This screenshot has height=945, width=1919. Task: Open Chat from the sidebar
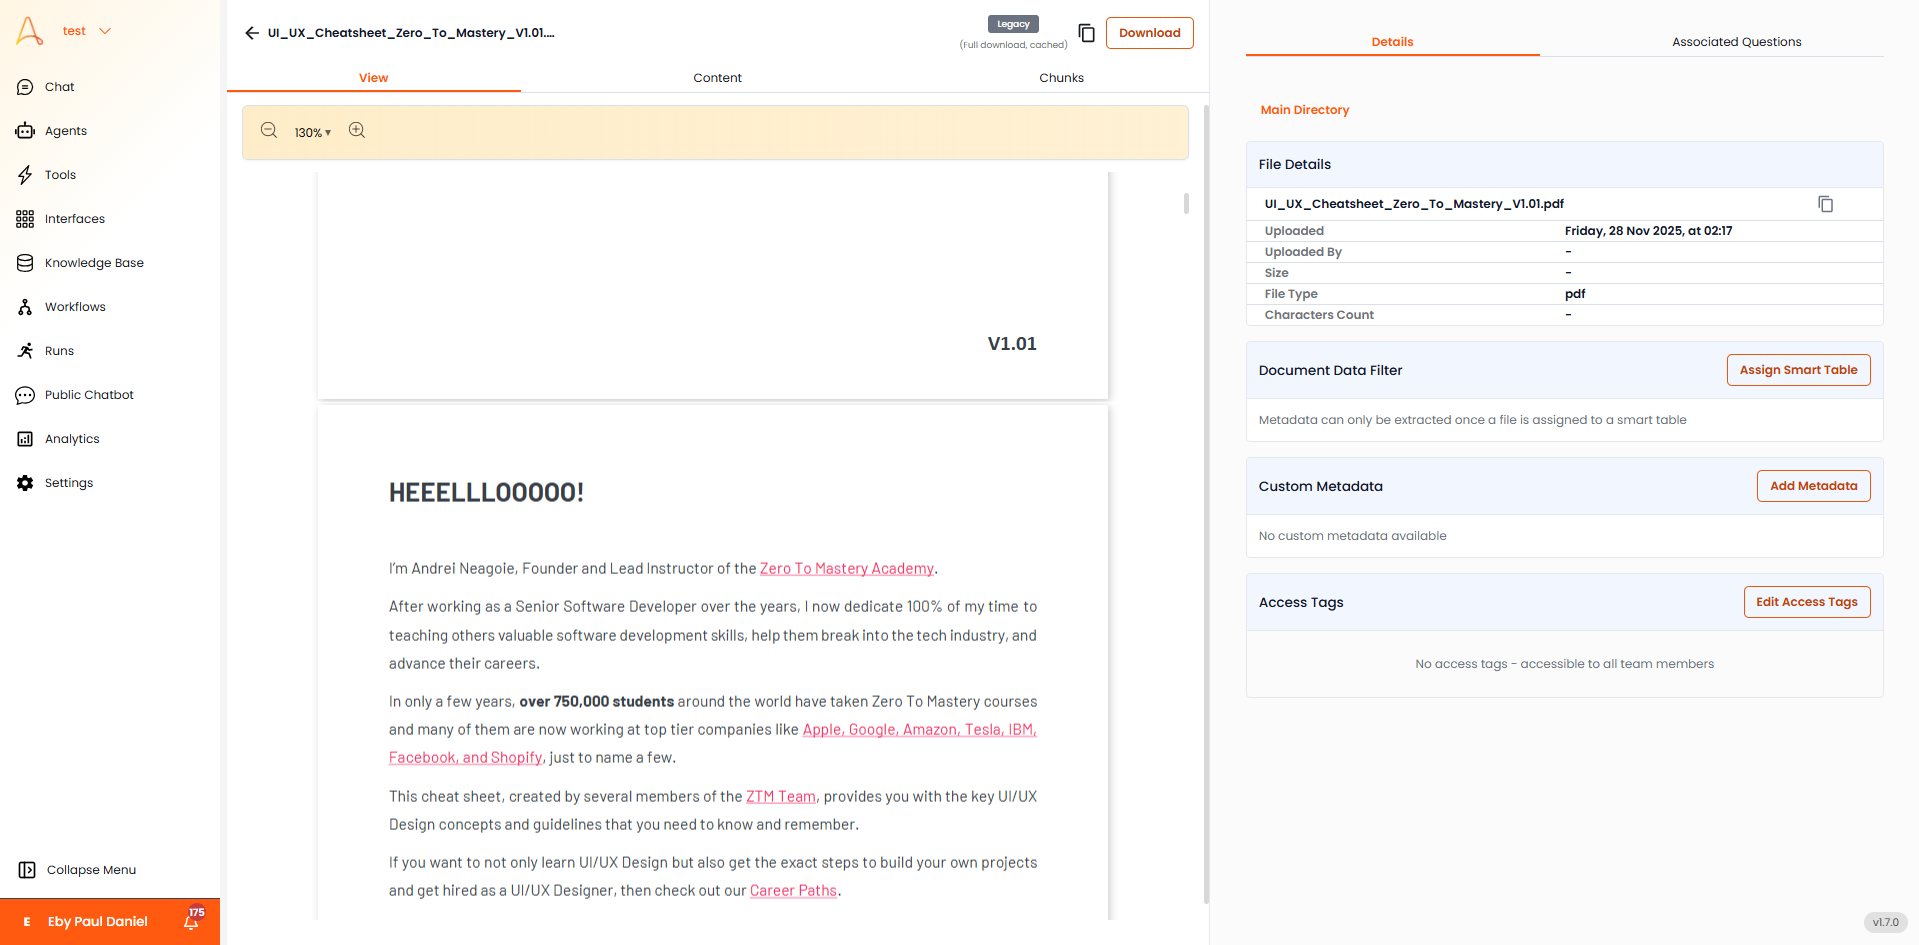point(58,87)
